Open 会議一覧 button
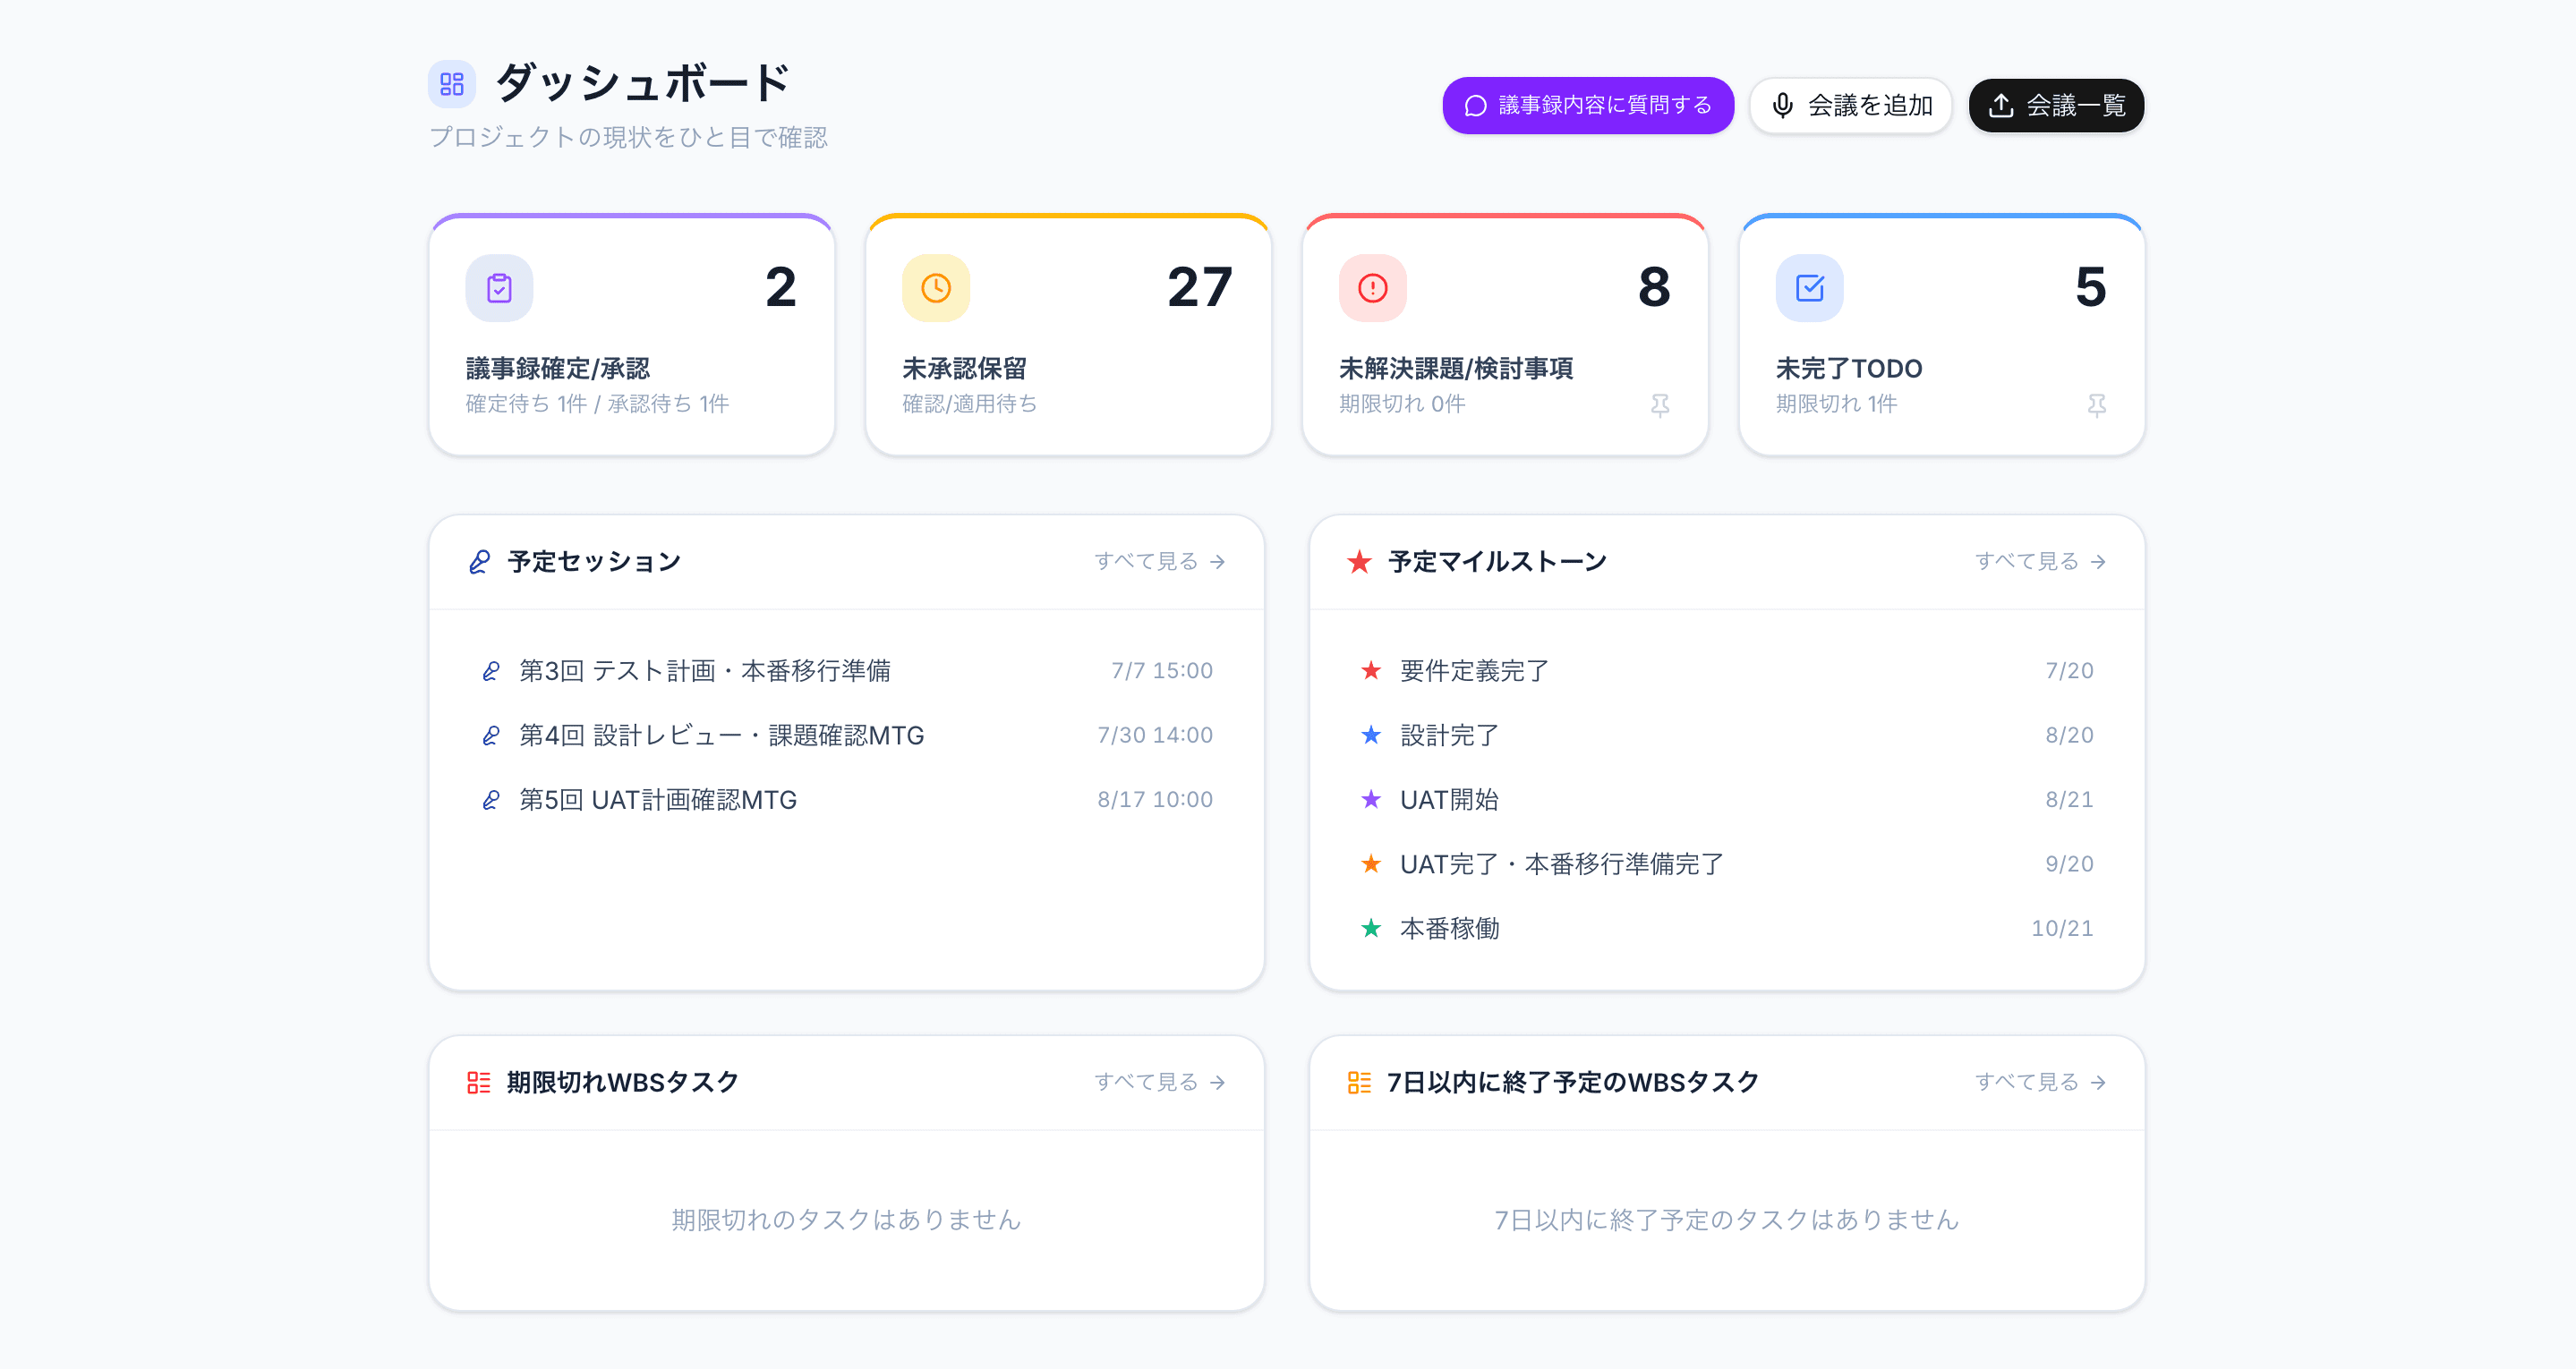 (2056, 105)
